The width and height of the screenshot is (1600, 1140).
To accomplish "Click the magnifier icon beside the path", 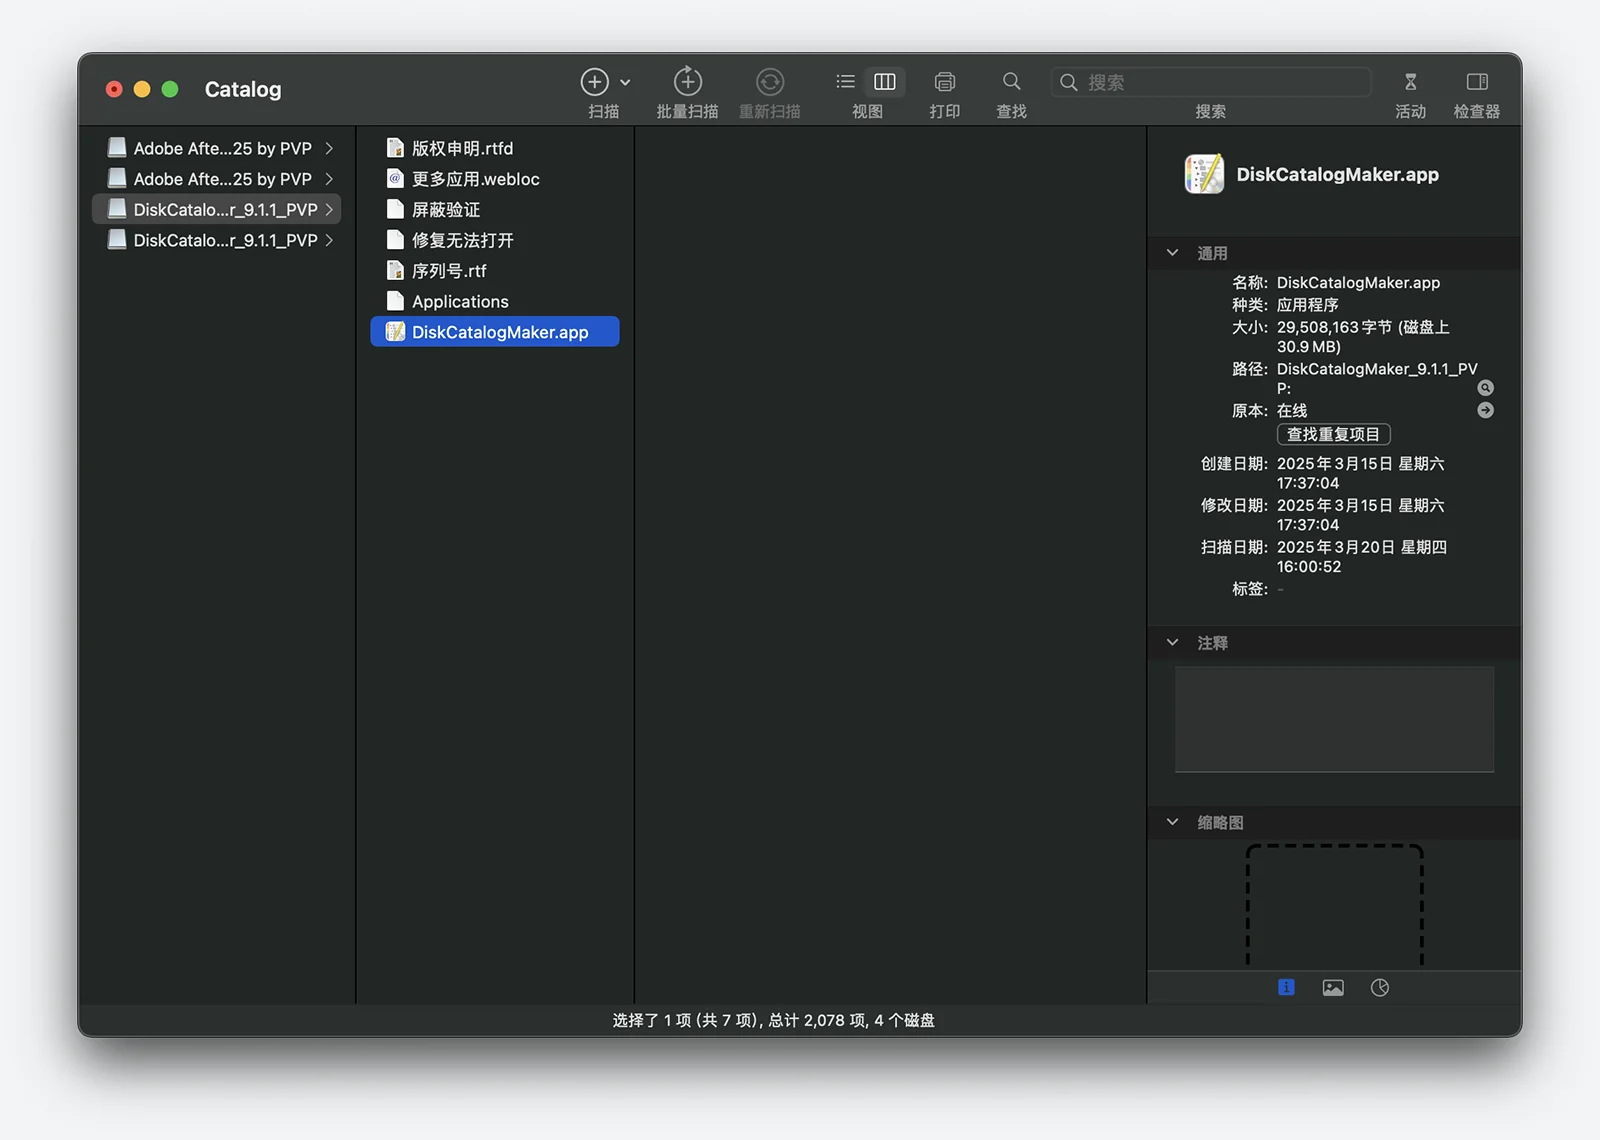I will (1485, 388).
